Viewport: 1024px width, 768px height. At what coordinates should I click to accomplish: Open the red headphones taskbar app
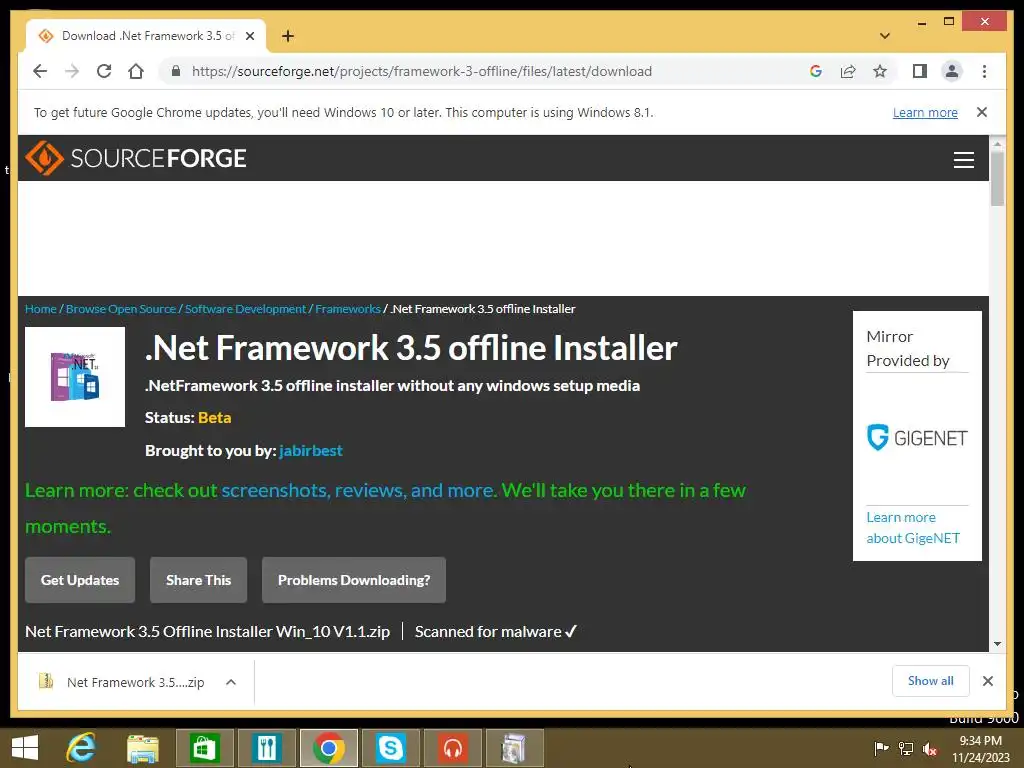pyautogui.click(x=453, y=748)
